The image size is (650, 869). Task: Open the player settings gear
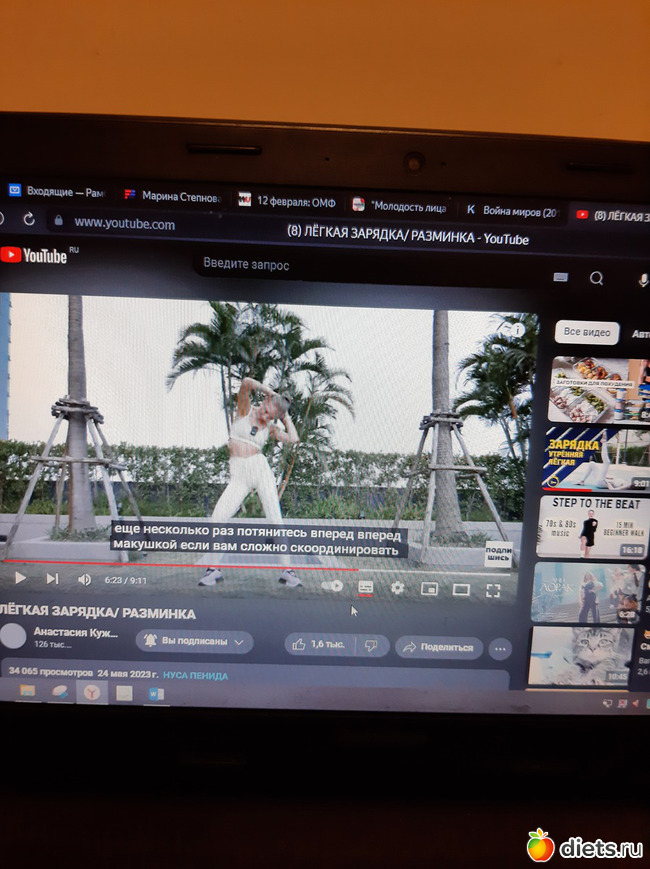397,588
